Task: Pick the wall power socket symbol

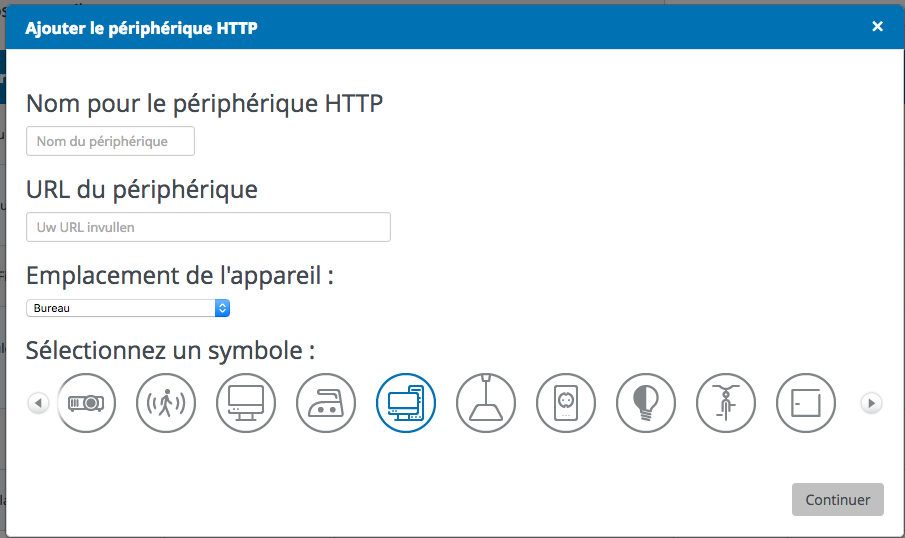Action: (x=566, y=403)
